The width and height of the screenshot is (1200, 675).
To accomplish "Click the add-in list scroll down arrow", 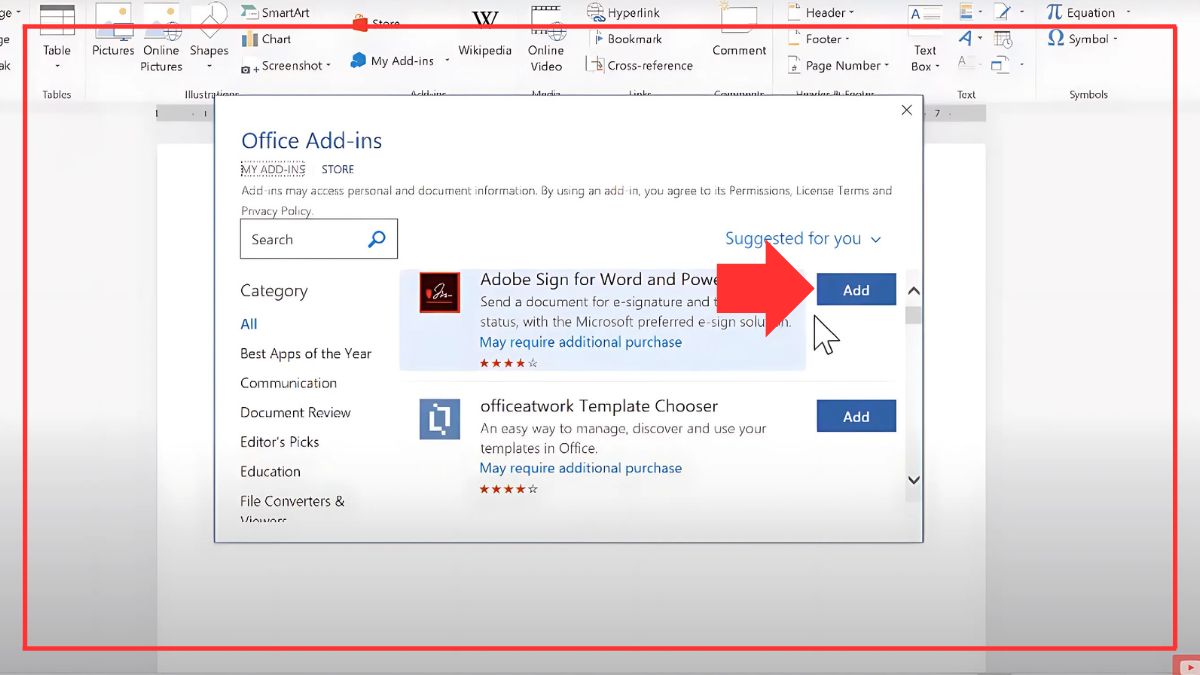I will [x=913, y=480].
